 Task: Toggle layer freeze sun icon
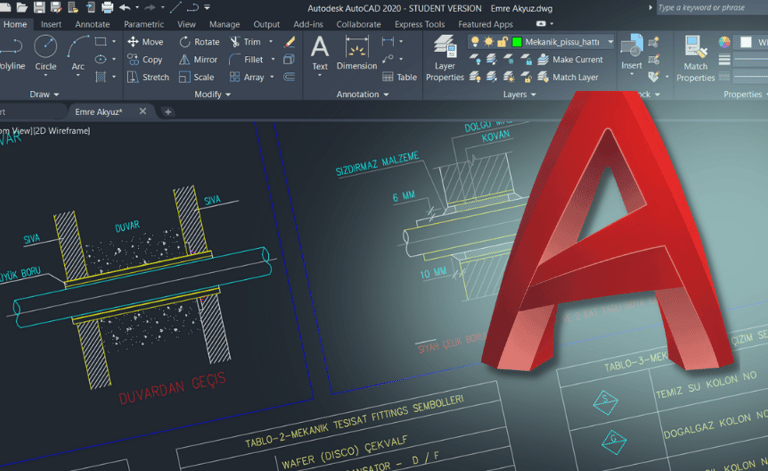(489, 42)
